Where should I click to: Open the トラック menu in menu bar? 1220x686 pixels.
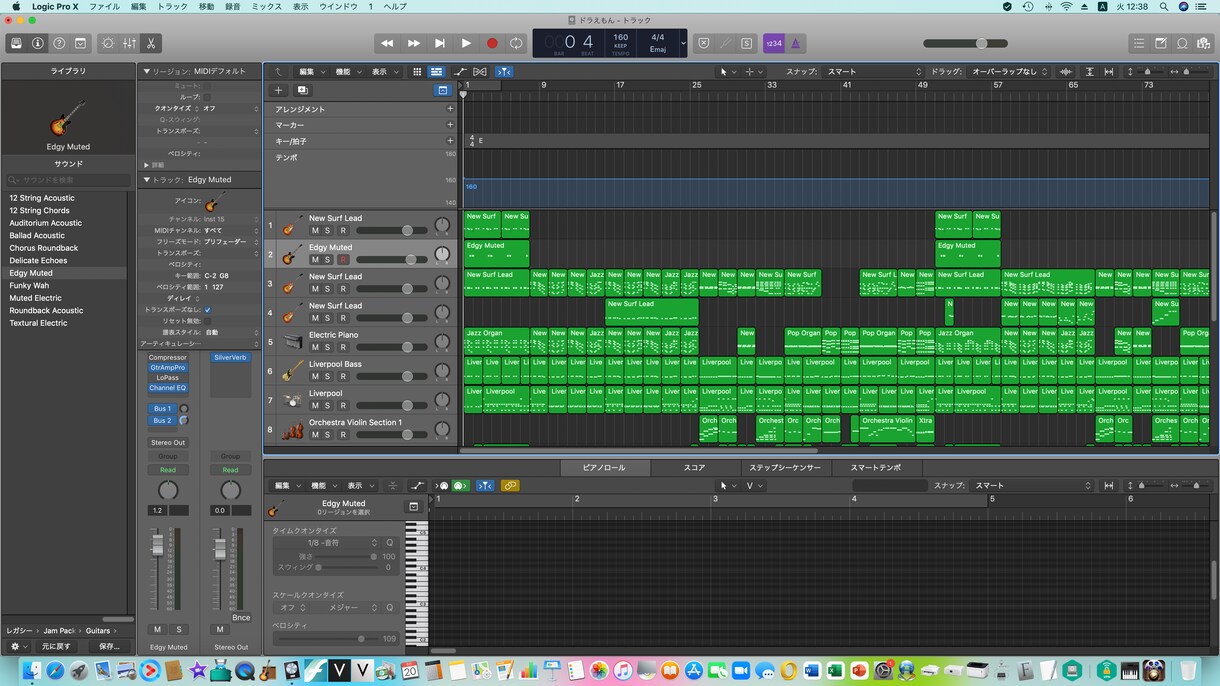[172, 7]
